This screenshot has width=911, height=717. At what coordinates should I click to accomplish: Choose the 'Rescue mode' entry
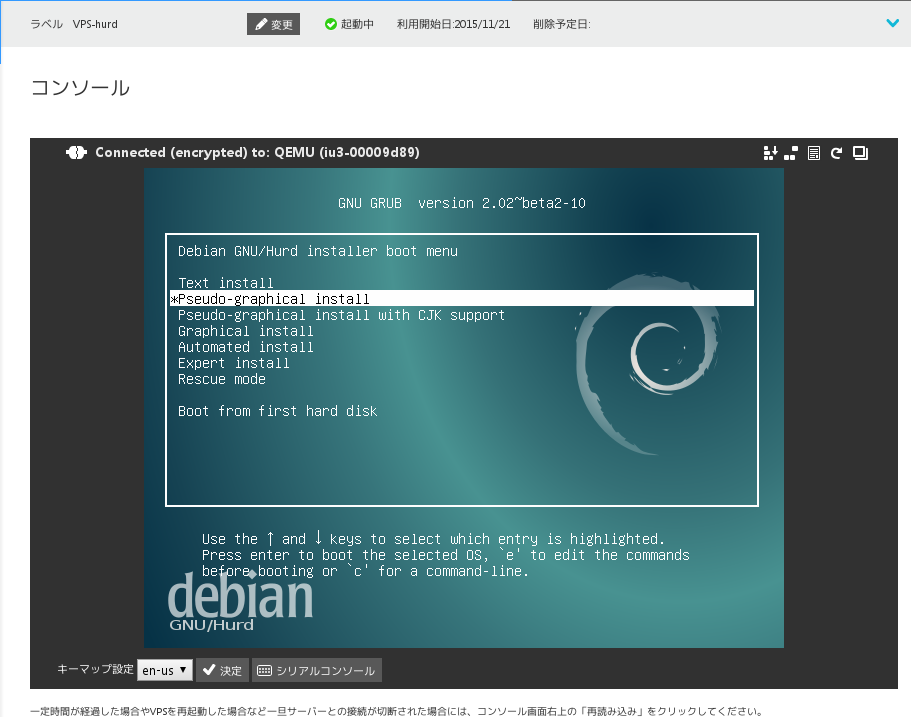(x=221, y=379)
